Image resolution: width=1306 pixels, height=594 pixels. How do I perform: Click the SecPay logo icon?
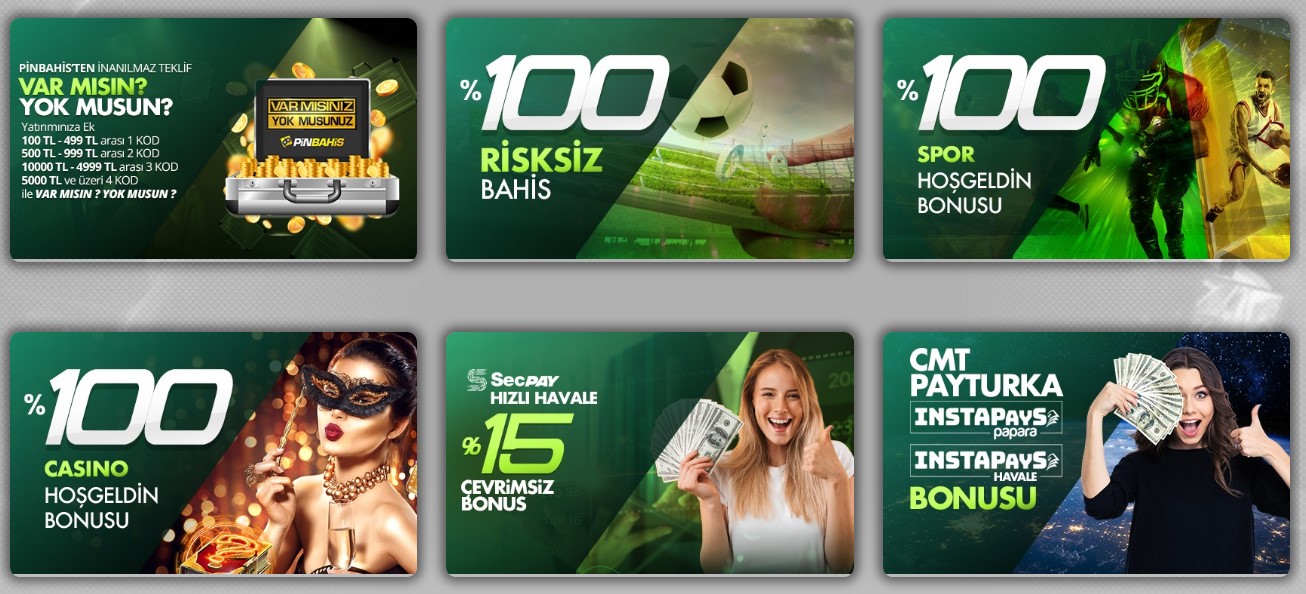point(477,379)
